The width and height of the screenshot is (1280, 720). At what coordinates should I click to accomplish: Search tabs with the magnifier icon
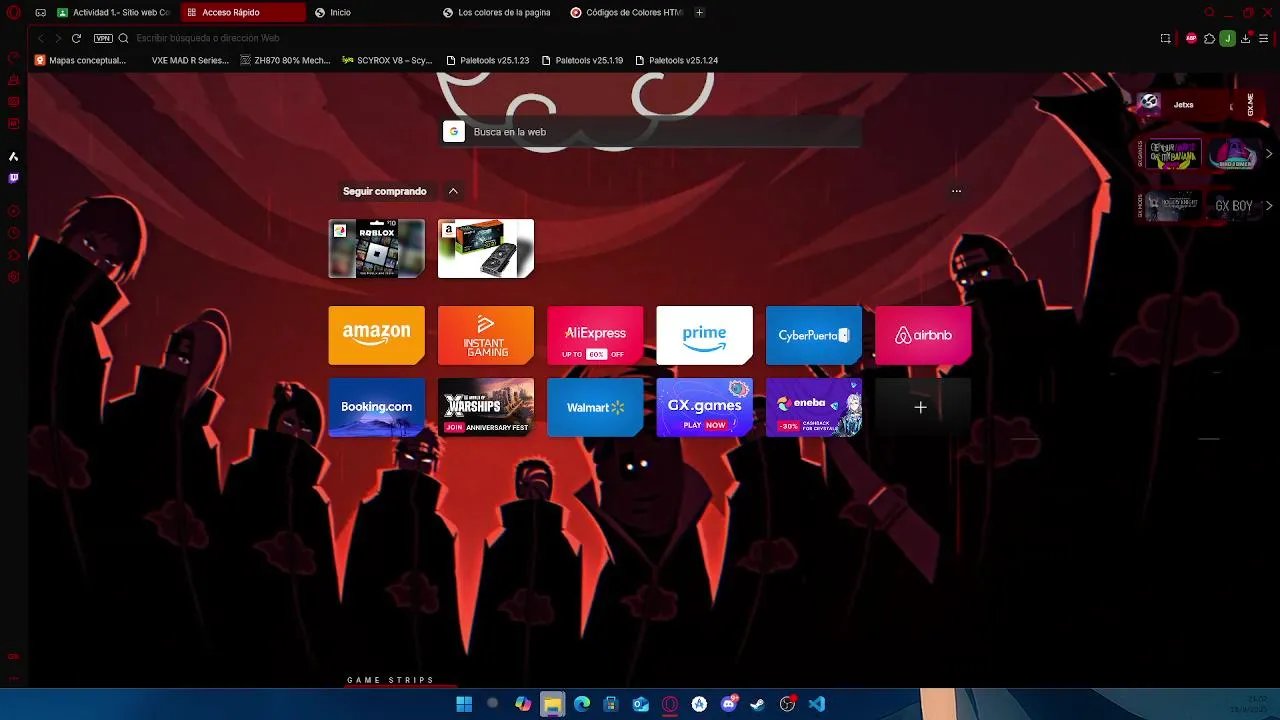[x=1209, y=12]
